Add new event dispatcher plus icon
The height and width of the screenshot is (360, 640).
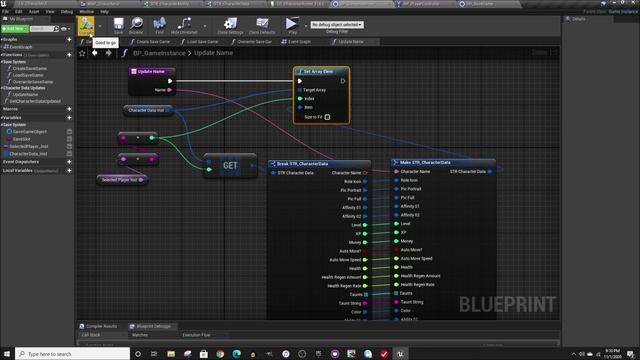click(69, 162)
